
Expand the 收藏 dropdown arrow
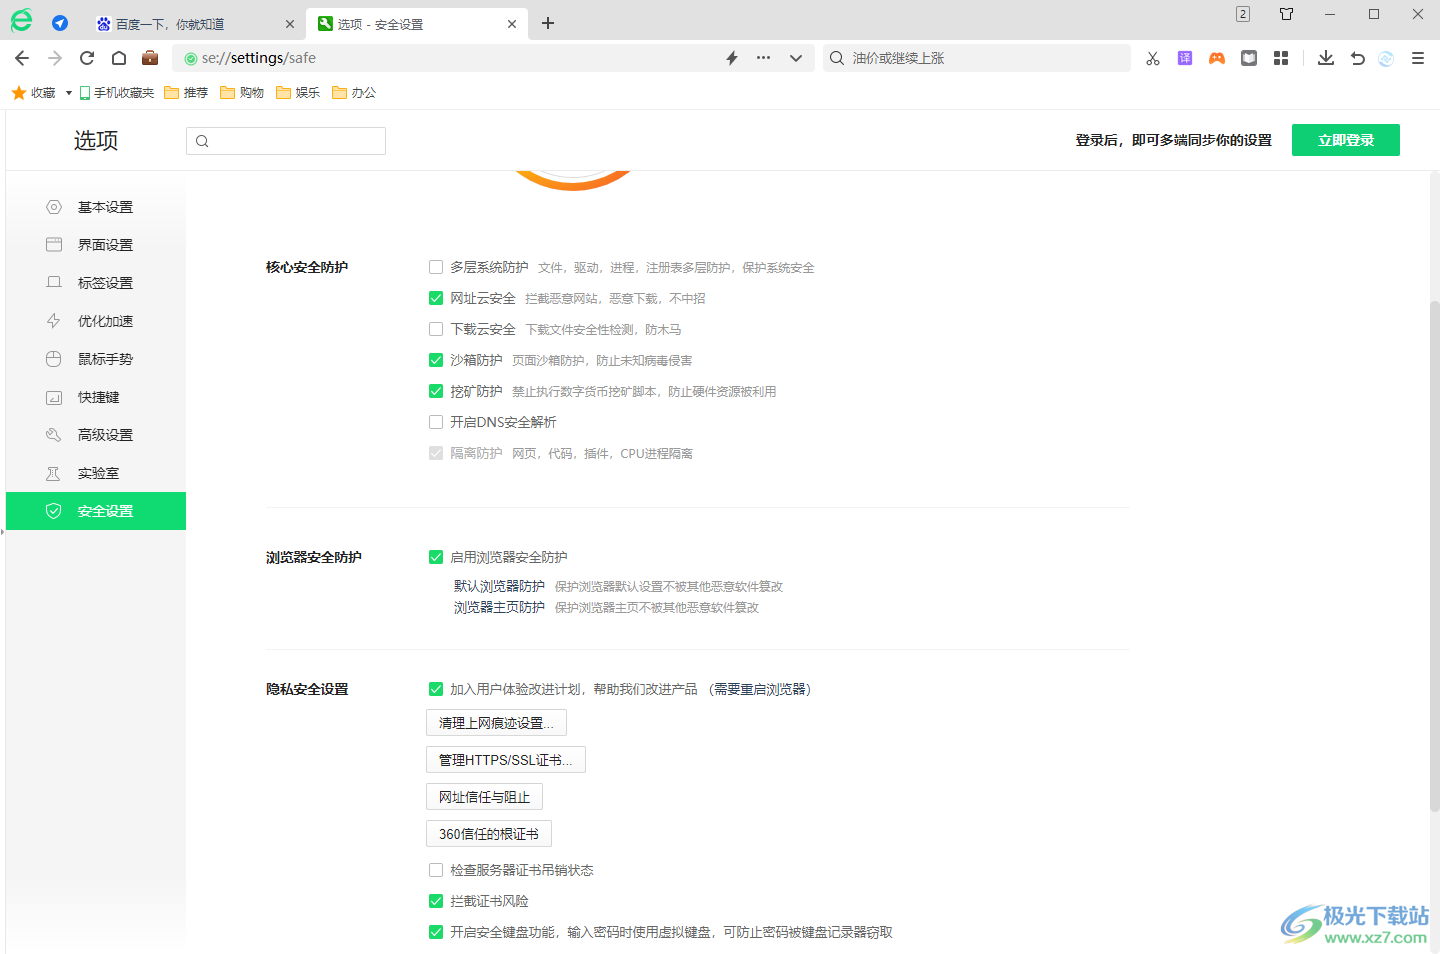(69, 93)
